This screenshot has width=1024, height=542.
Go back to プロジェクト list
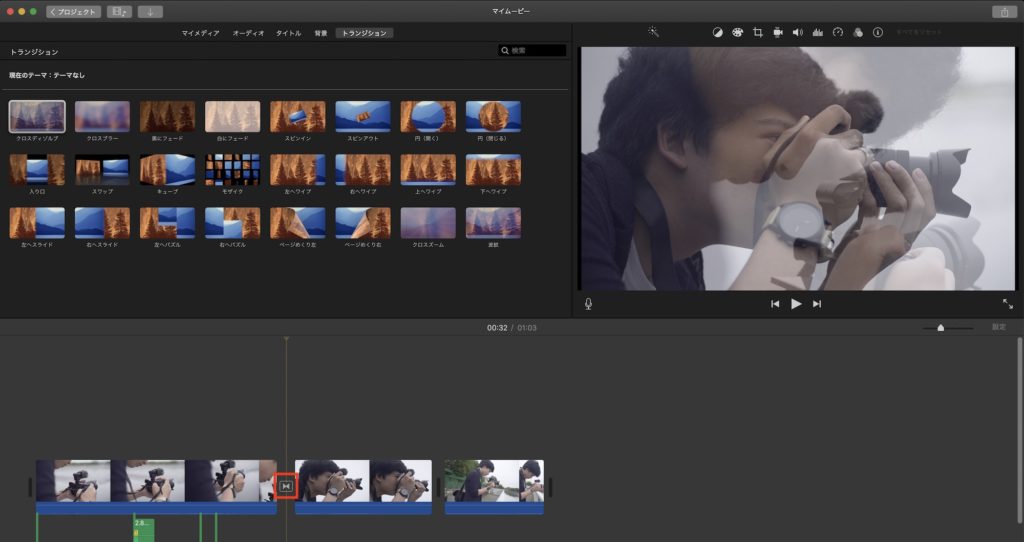(x=75, y=12)
